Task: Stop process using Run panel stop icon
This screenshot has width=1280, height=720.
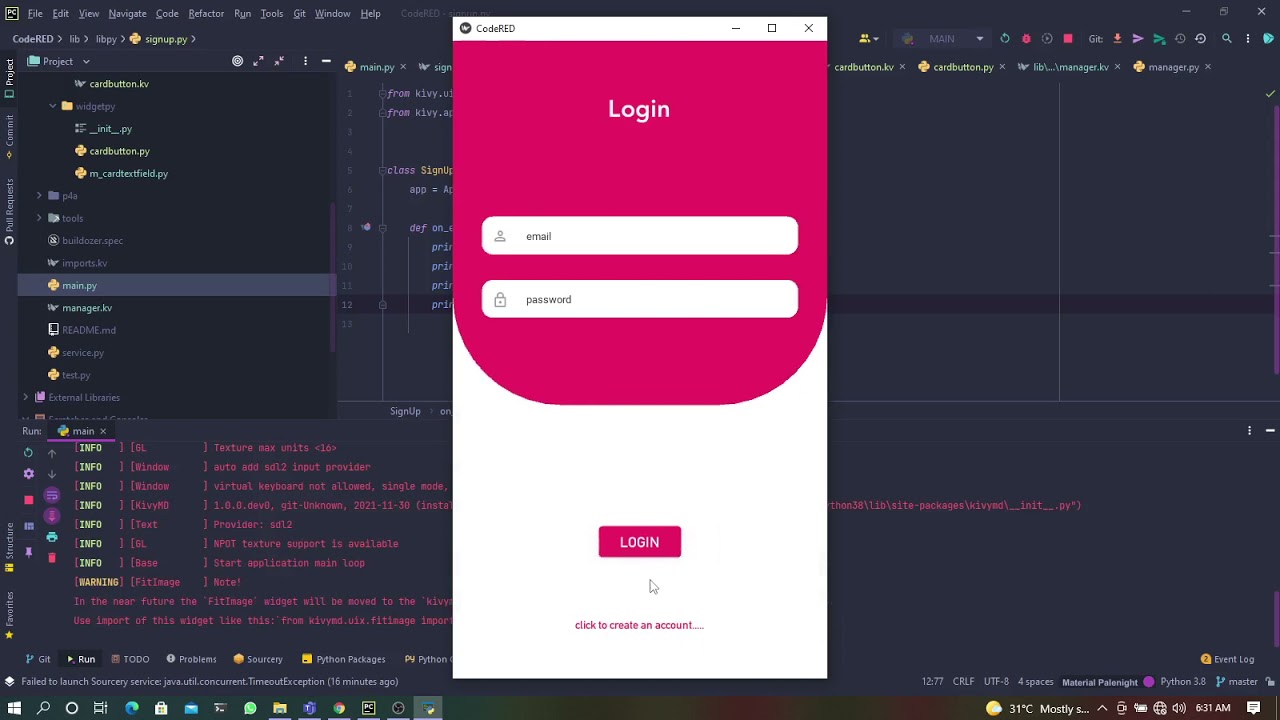Action: tap(28, 499)
